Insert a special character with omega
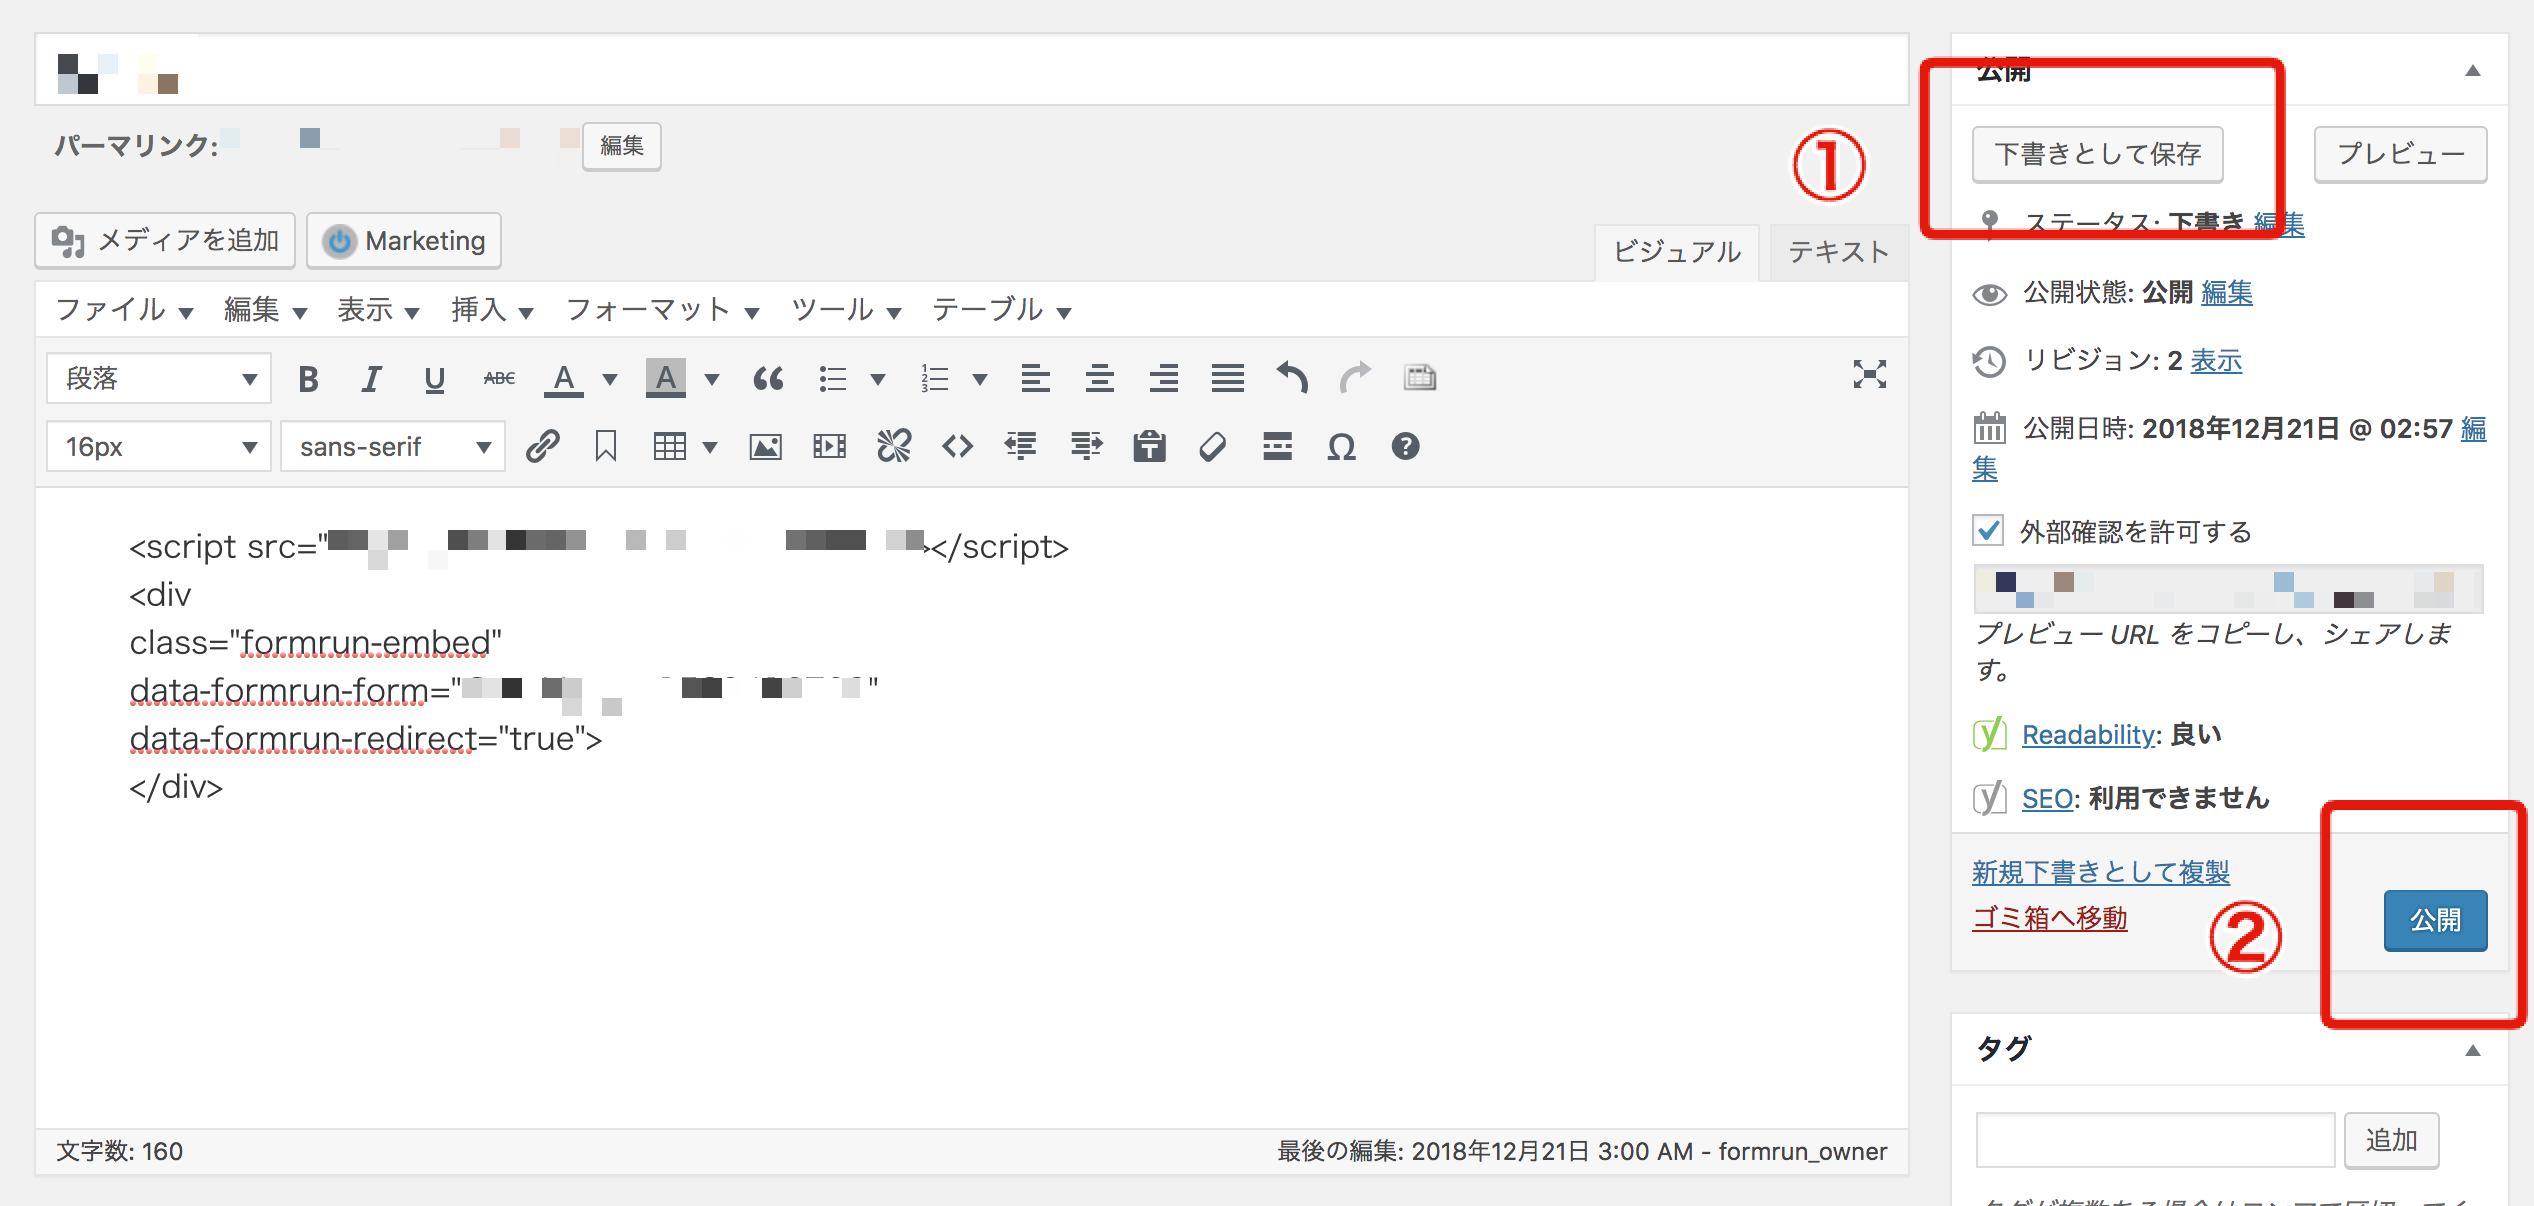Image resolution: width=2534 pixels, height=1206 pixels. click(1341, 446)
